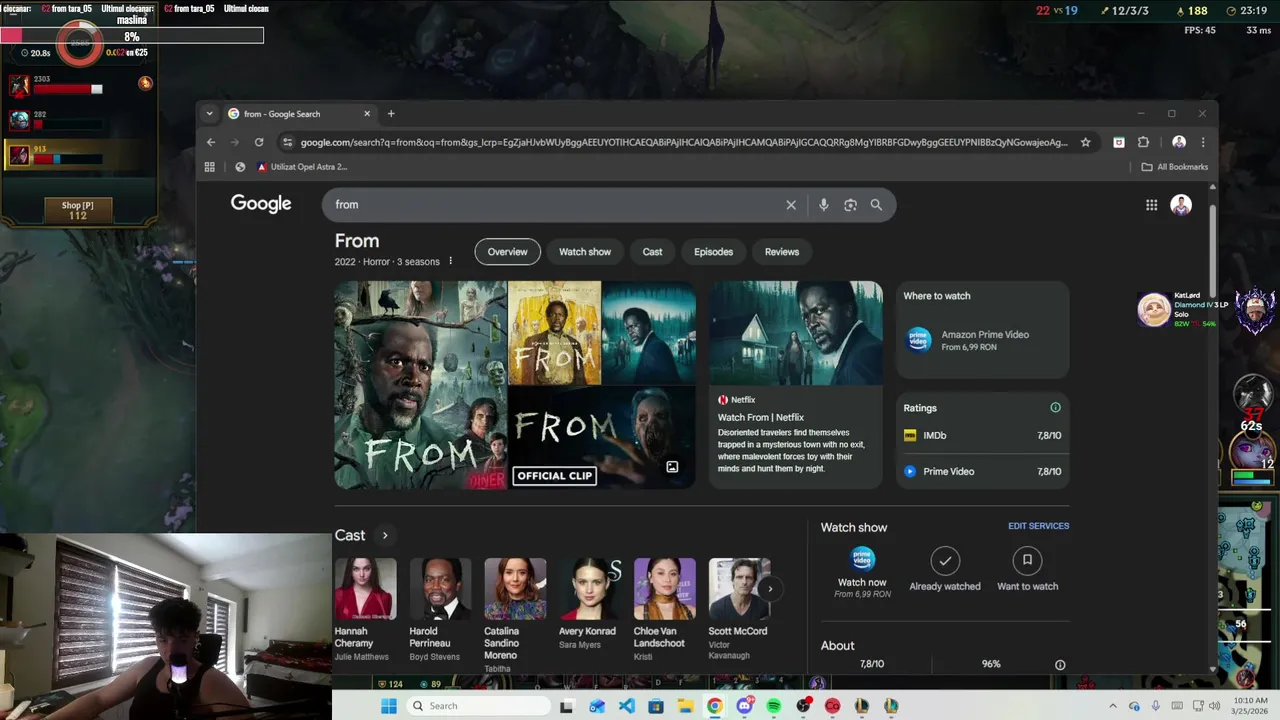The image size is (1280, 720).
Task: Click the ratings info icon
Action: tap(1055, 408)
